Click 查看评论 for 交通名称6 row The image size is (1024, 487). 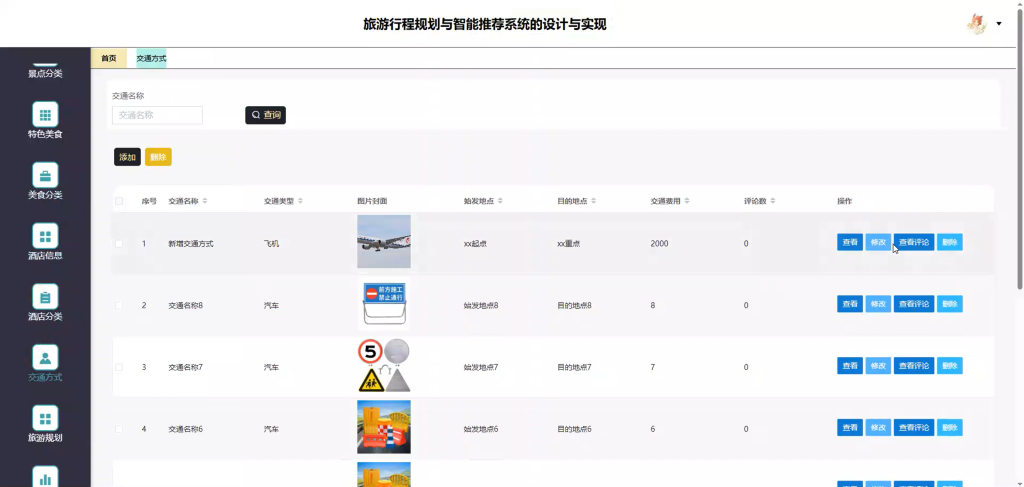point(914,428)
